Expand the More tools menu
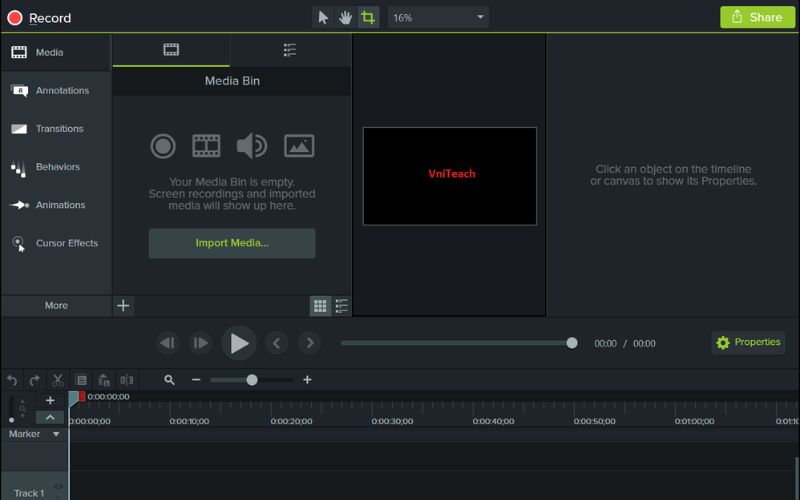This screenshot has height=500, width=800. click(x=56, y=306)
